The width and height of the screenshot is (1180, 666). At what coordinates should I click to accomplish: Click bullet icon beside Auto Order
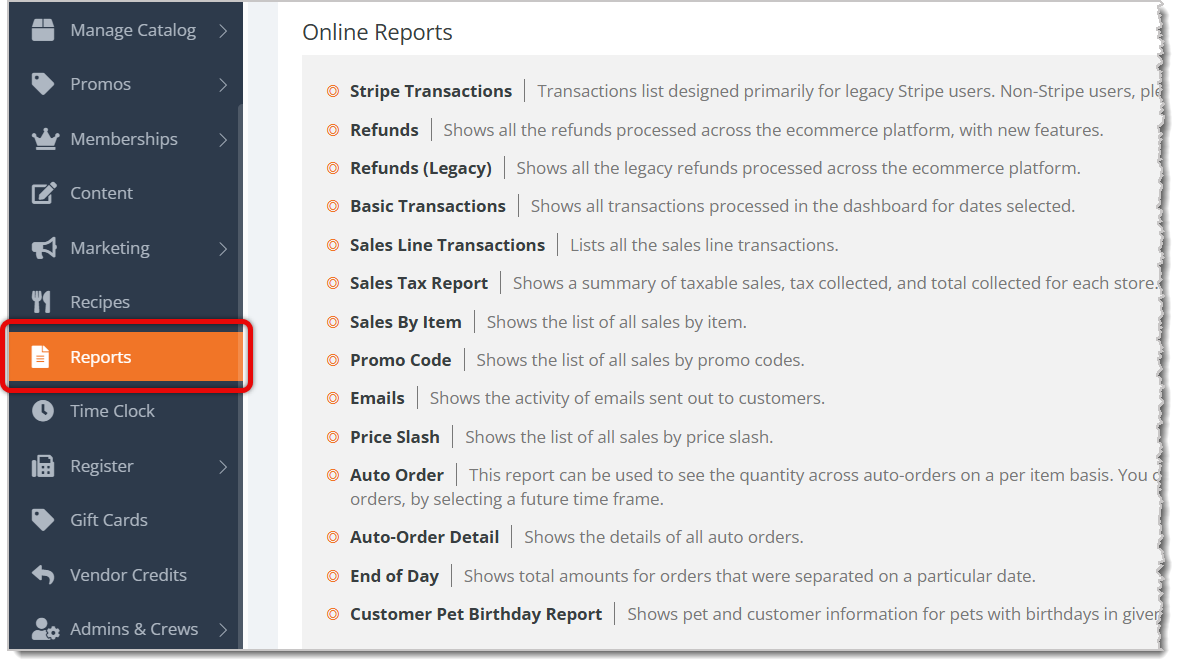[333, 475]
